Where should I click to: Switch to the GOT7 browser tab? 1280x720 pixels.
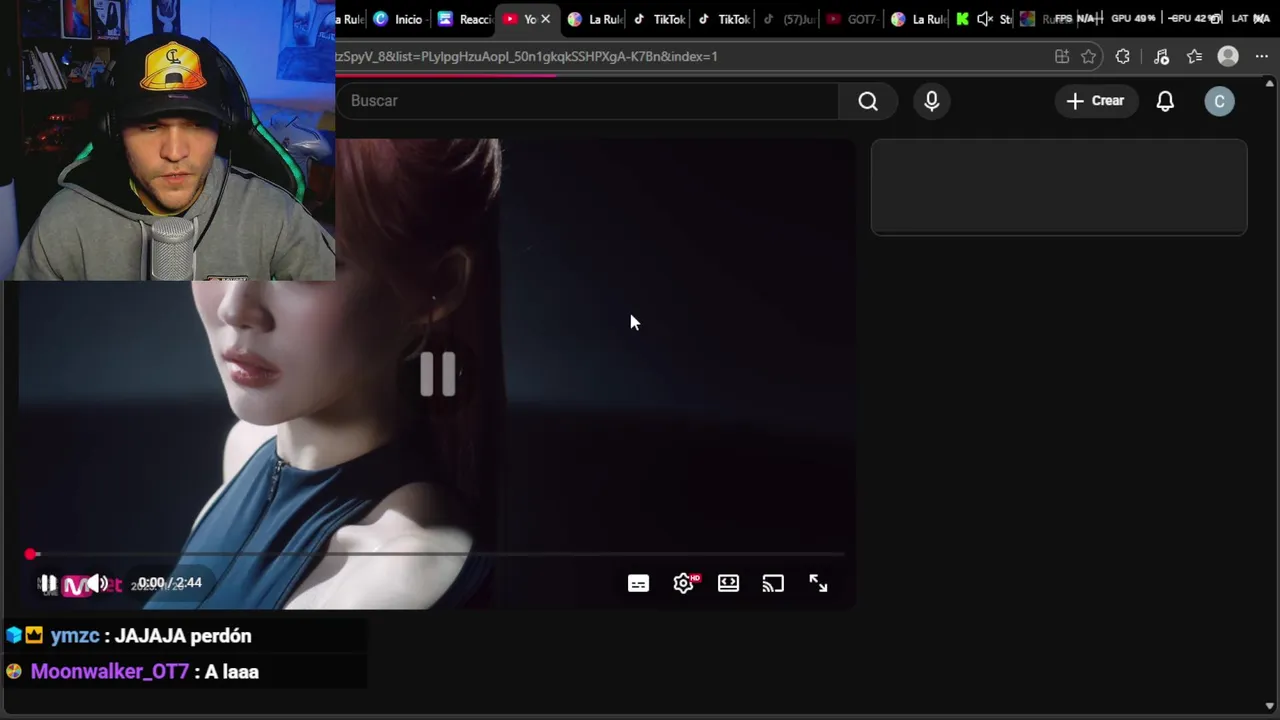[852, 19]
